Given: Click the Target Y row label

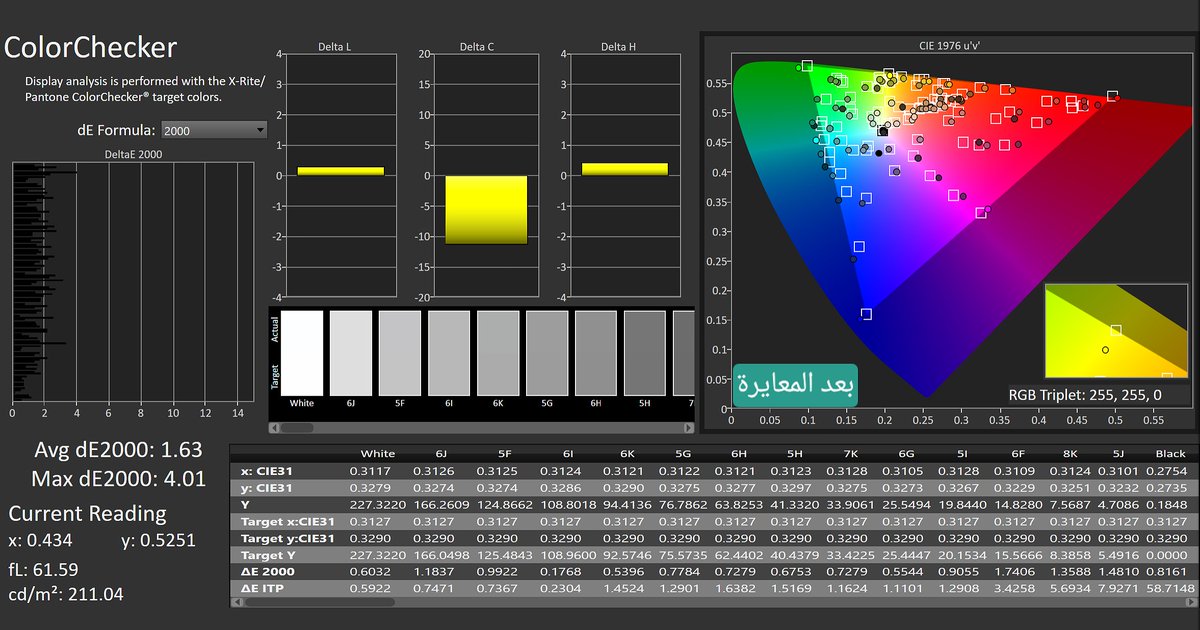Looking at the screenshot, I should (x=269, y=555).
